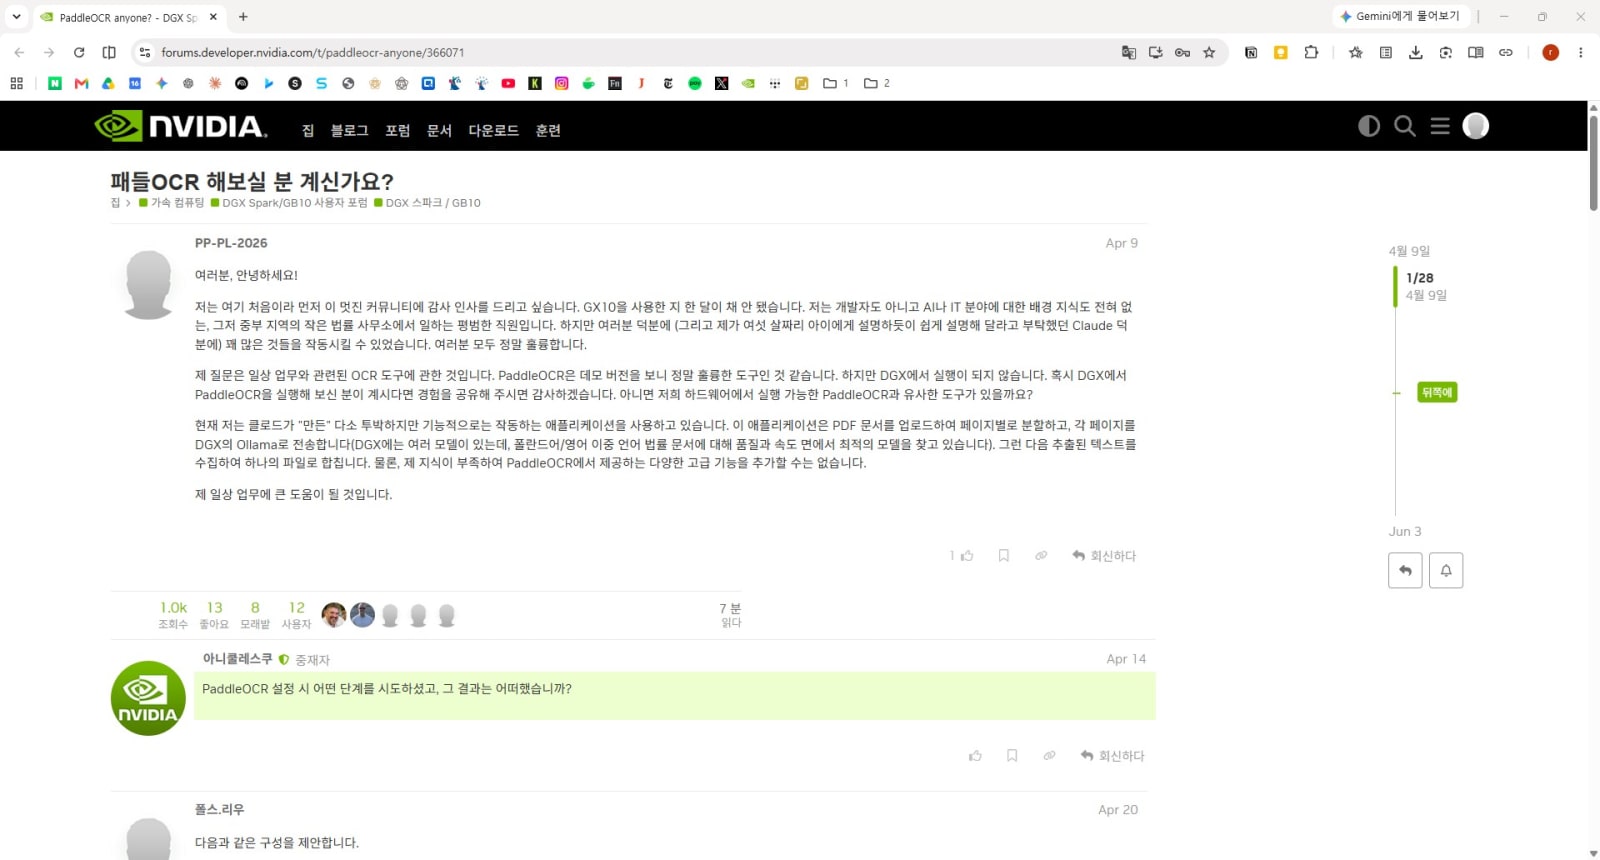The height and width of the screenshot is (860, 1600).
Task: Open PP-PL-2026 user profile name
Action: pyautogui.click(x=231, y=243)
